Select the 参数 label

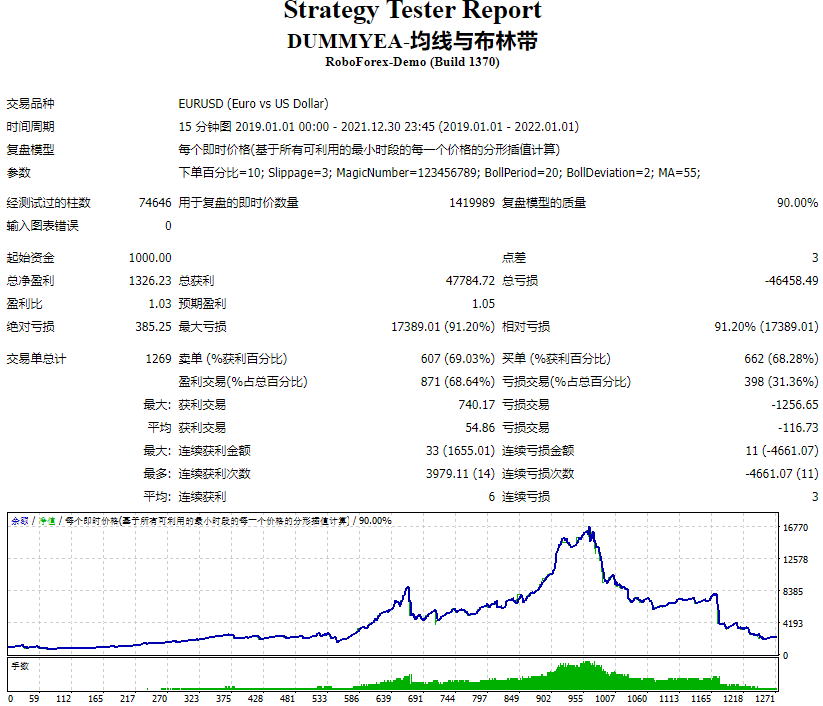[18, 173]
